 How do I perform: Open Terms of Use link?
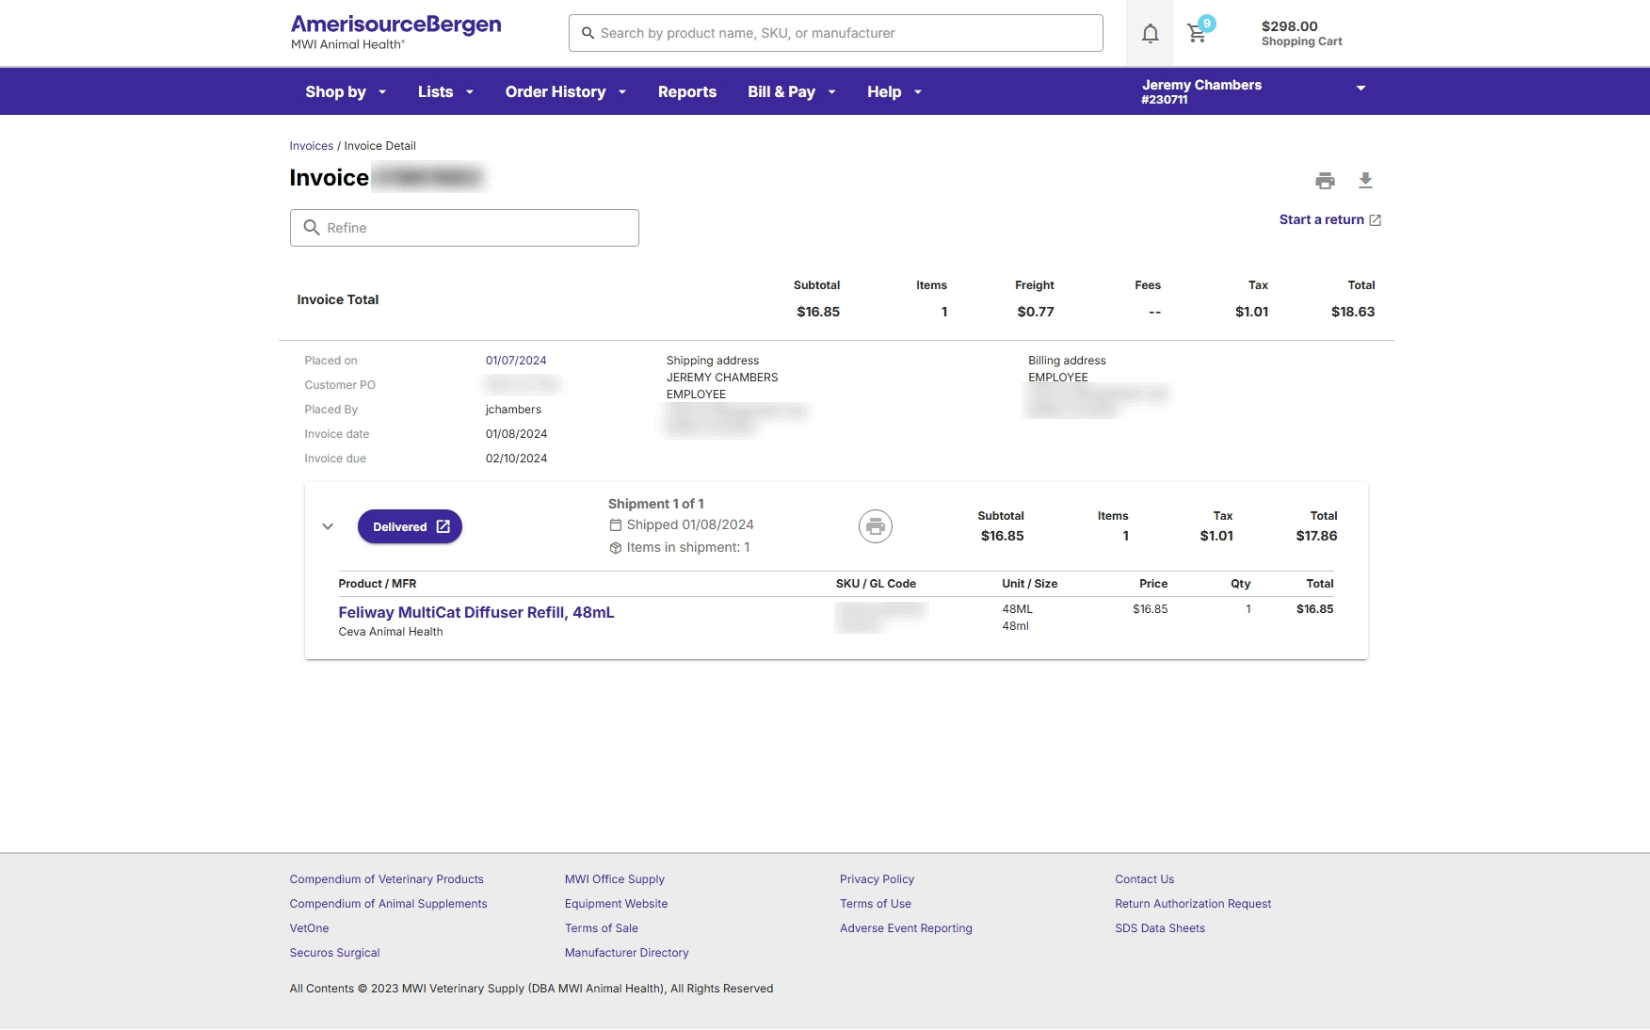click(875, 904)
